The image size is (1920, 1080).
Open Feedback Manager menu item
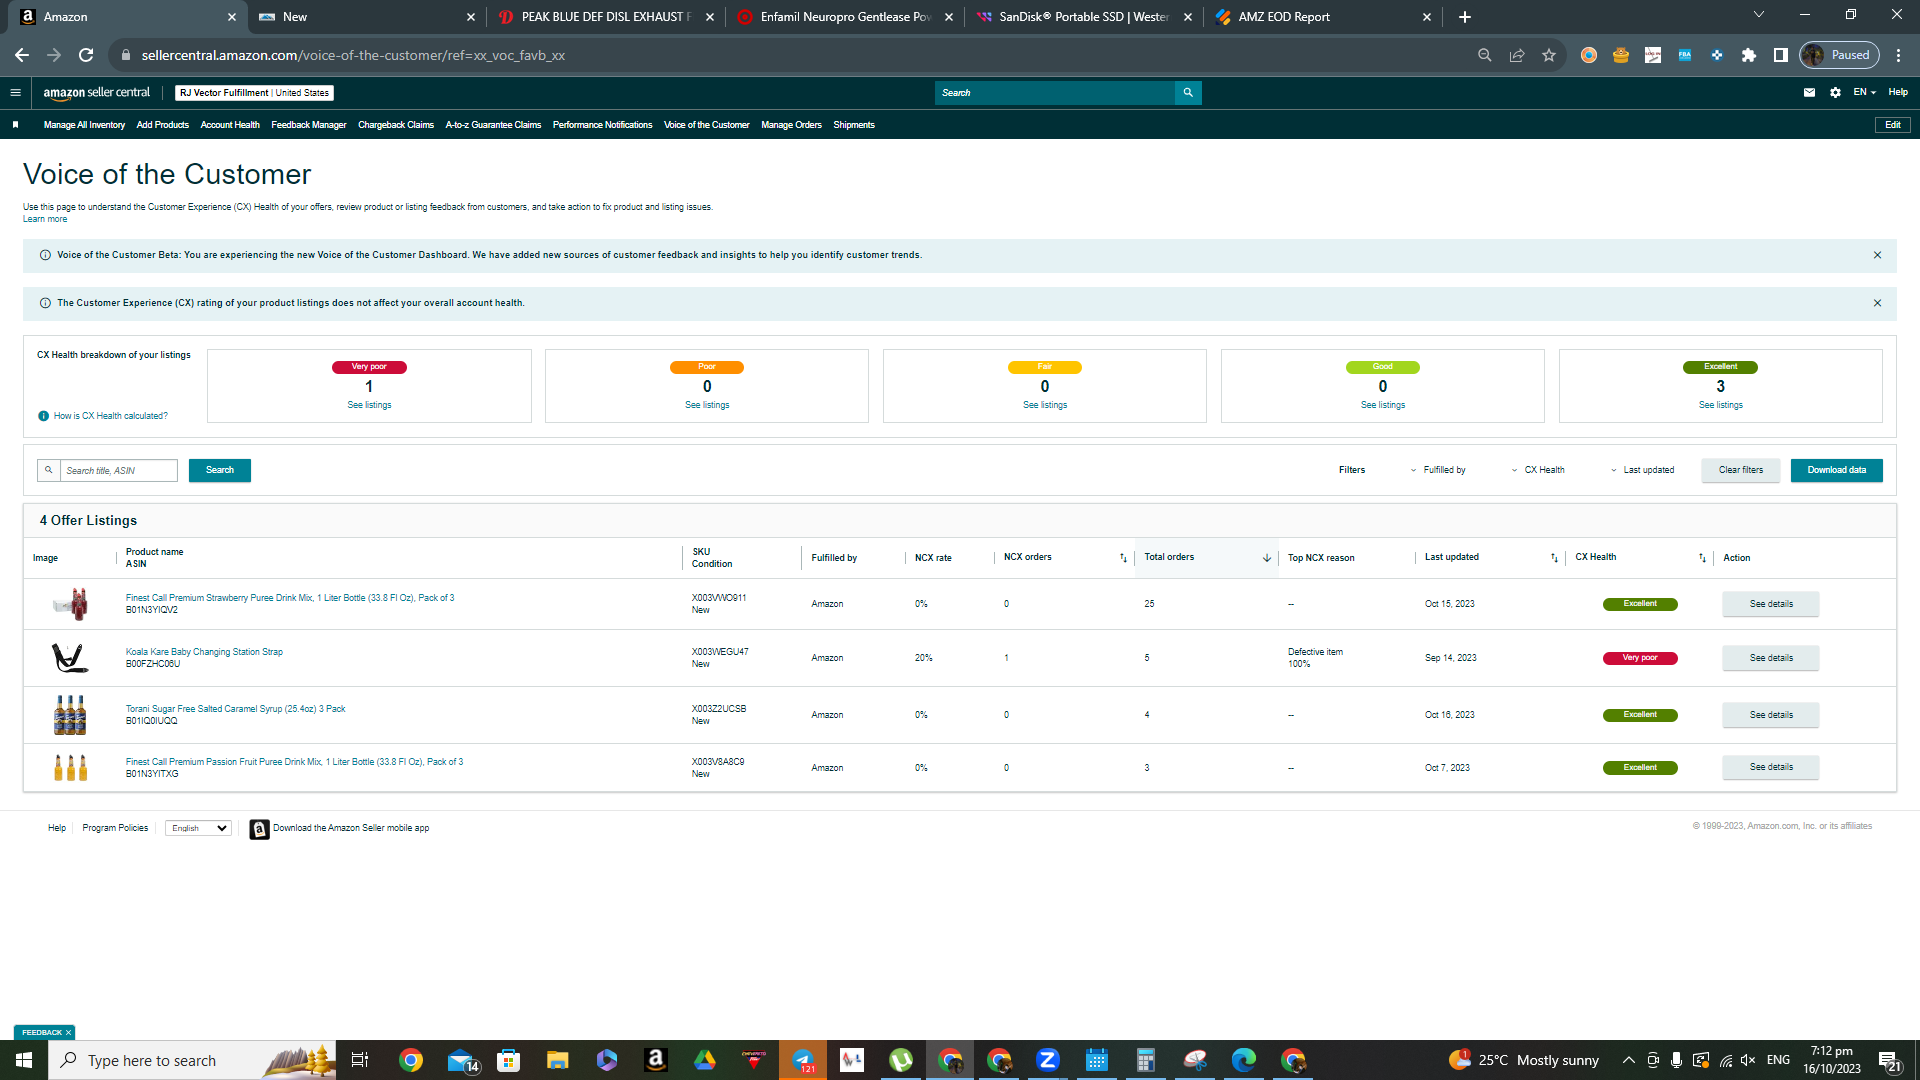click(309, 125)
